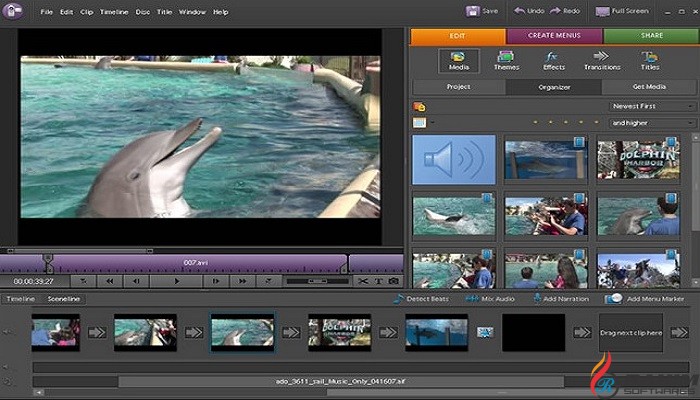Switch to the Create Menus tab

553,36
